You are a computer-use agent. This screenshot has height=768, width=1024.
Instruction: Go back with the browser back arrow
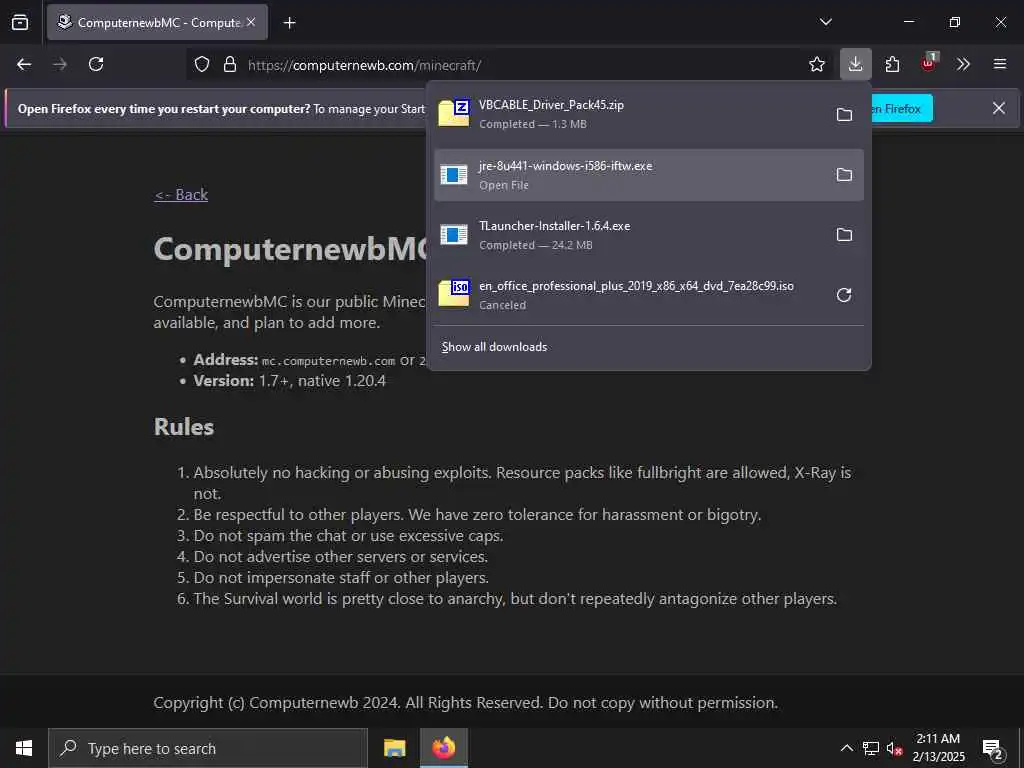click(x=24, y=64)
